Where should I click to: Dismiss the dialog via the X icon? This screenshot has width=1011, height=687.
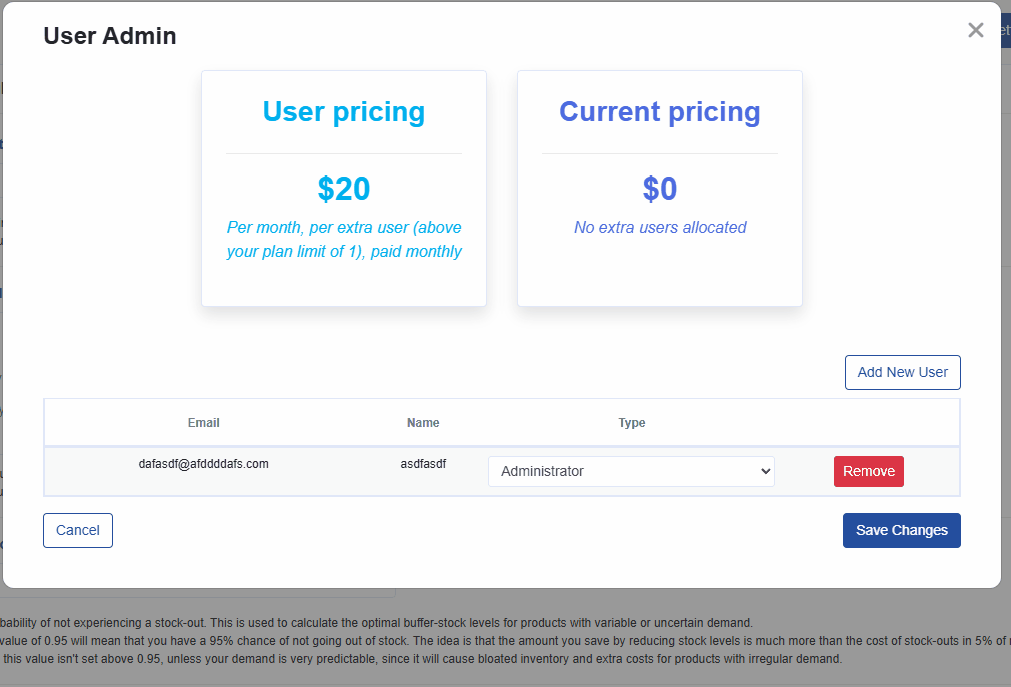click(x=975, y=30)
